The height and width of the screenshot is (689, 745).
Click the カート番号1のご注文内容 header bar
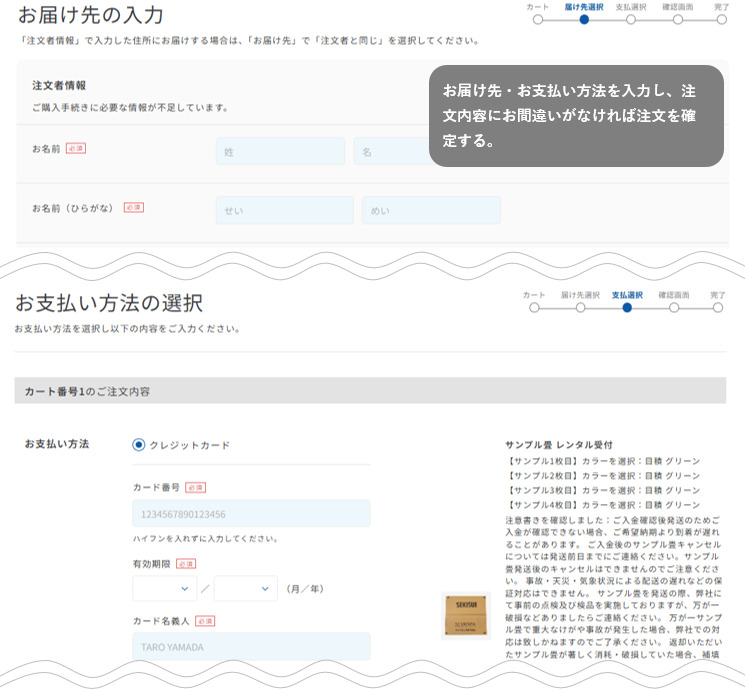(x=370, y=391)
